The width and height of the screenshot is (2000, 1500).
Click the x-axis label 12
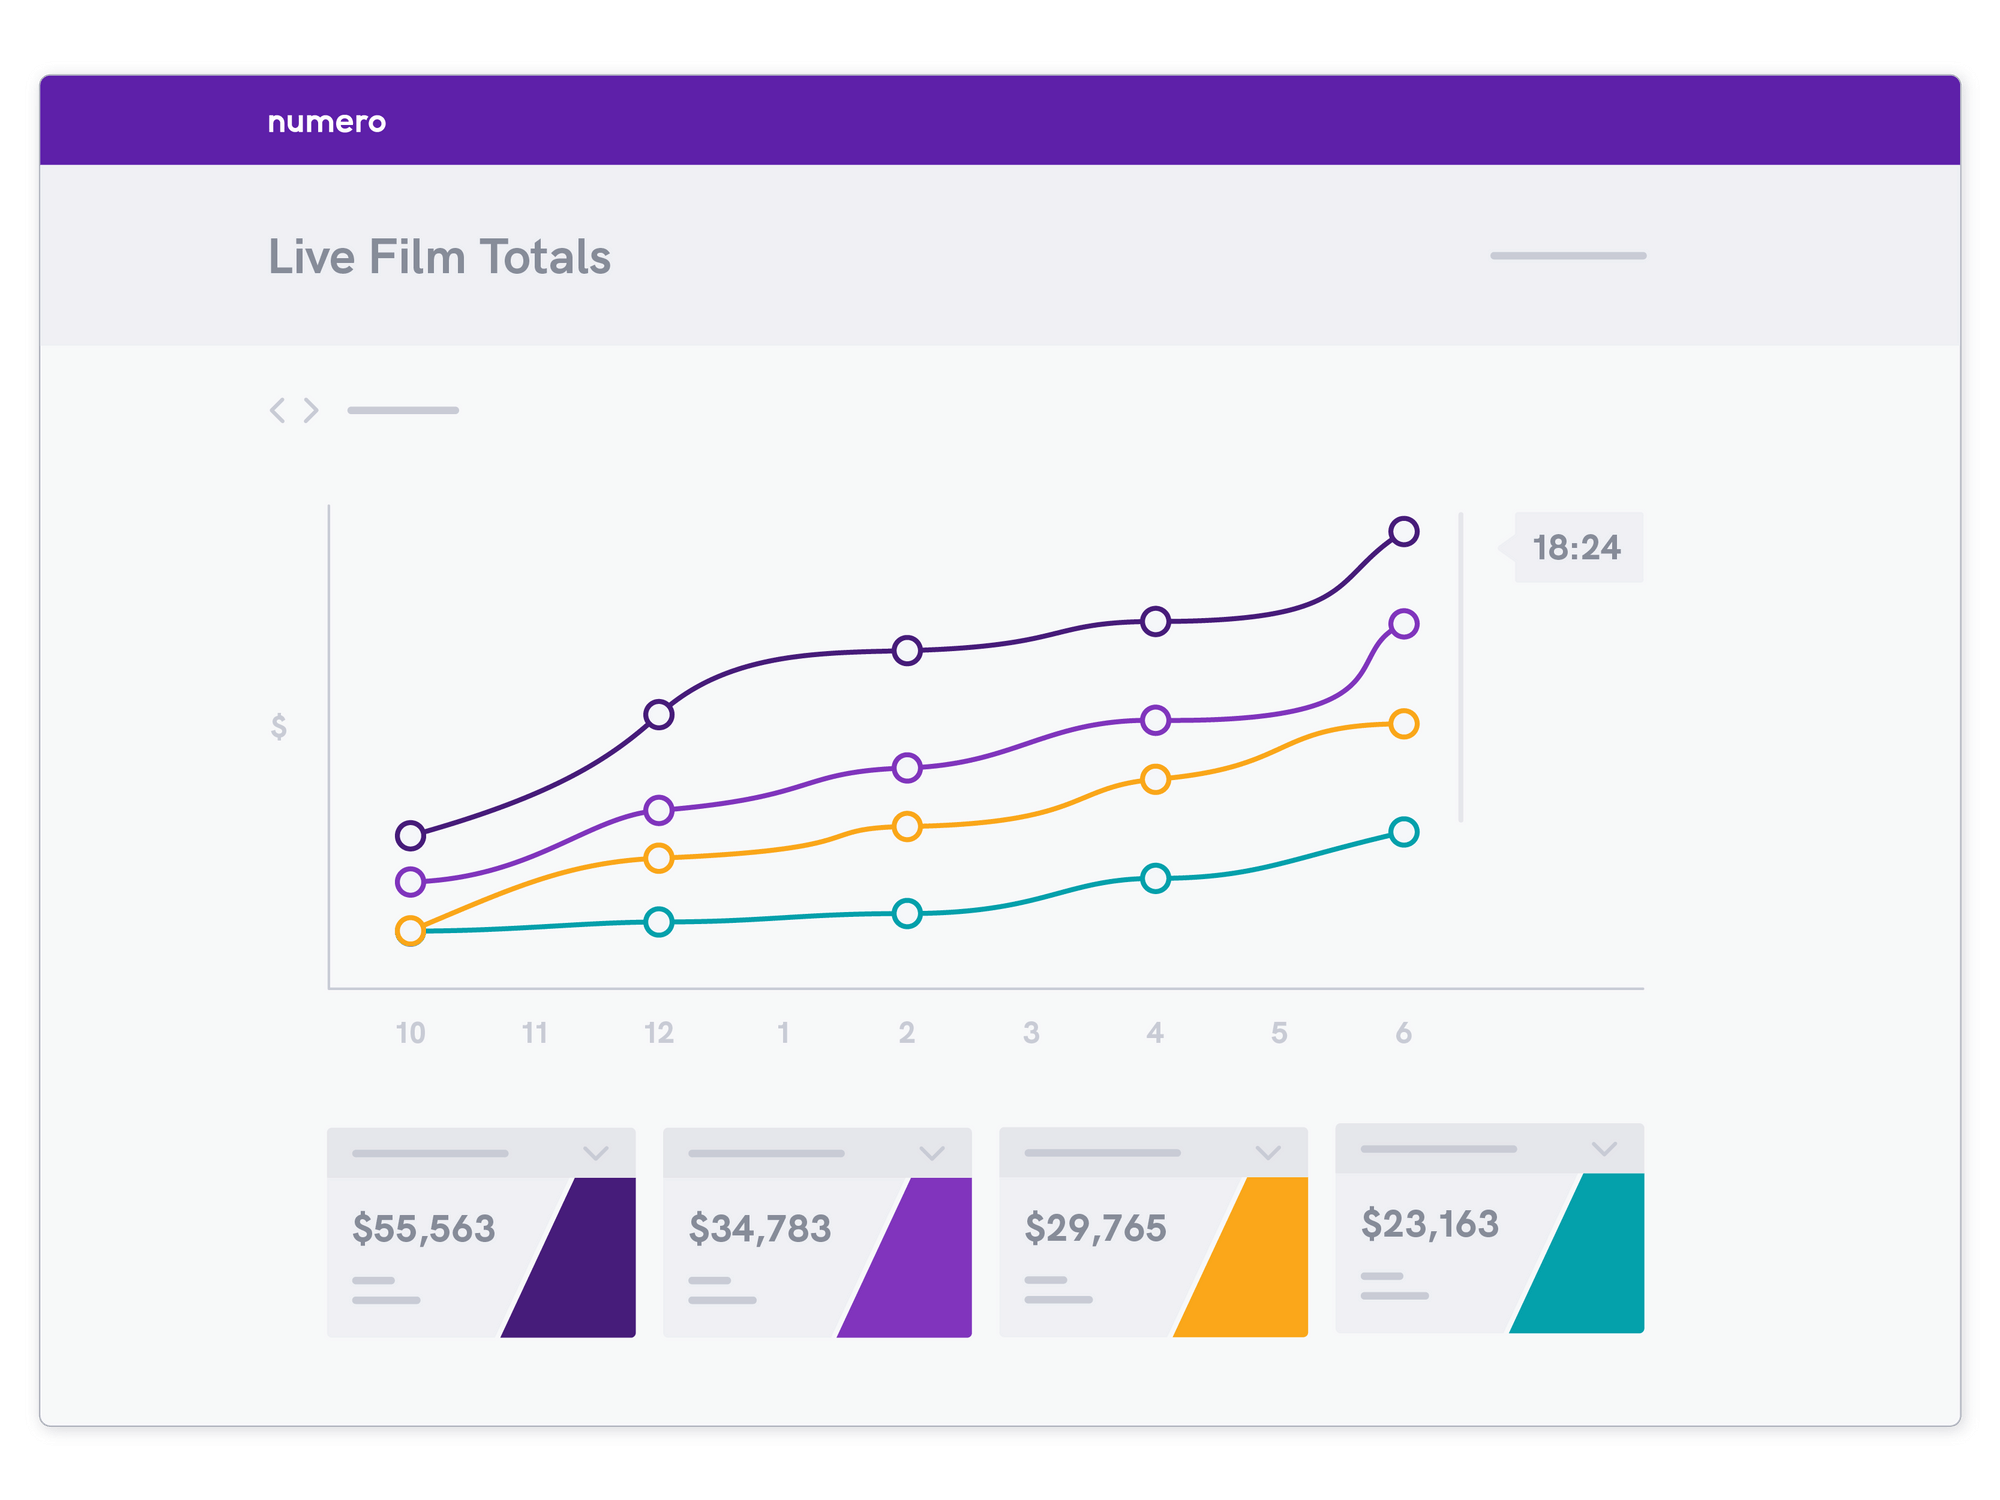(659, 1033)
